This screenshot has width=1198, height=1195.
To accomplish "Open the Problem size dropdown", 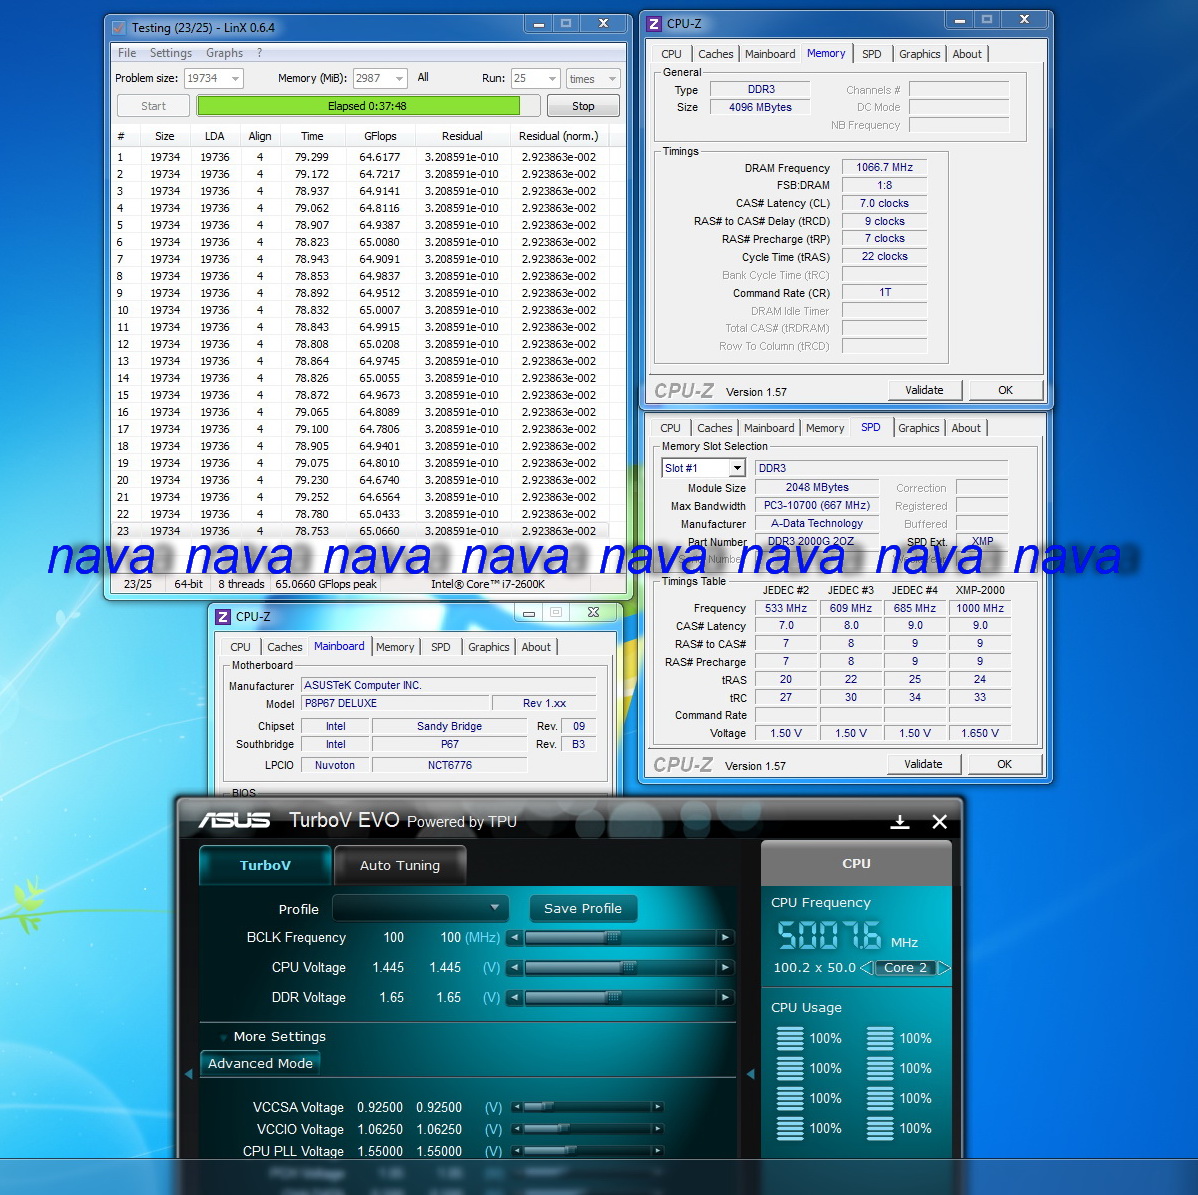I will click(235, 79).
